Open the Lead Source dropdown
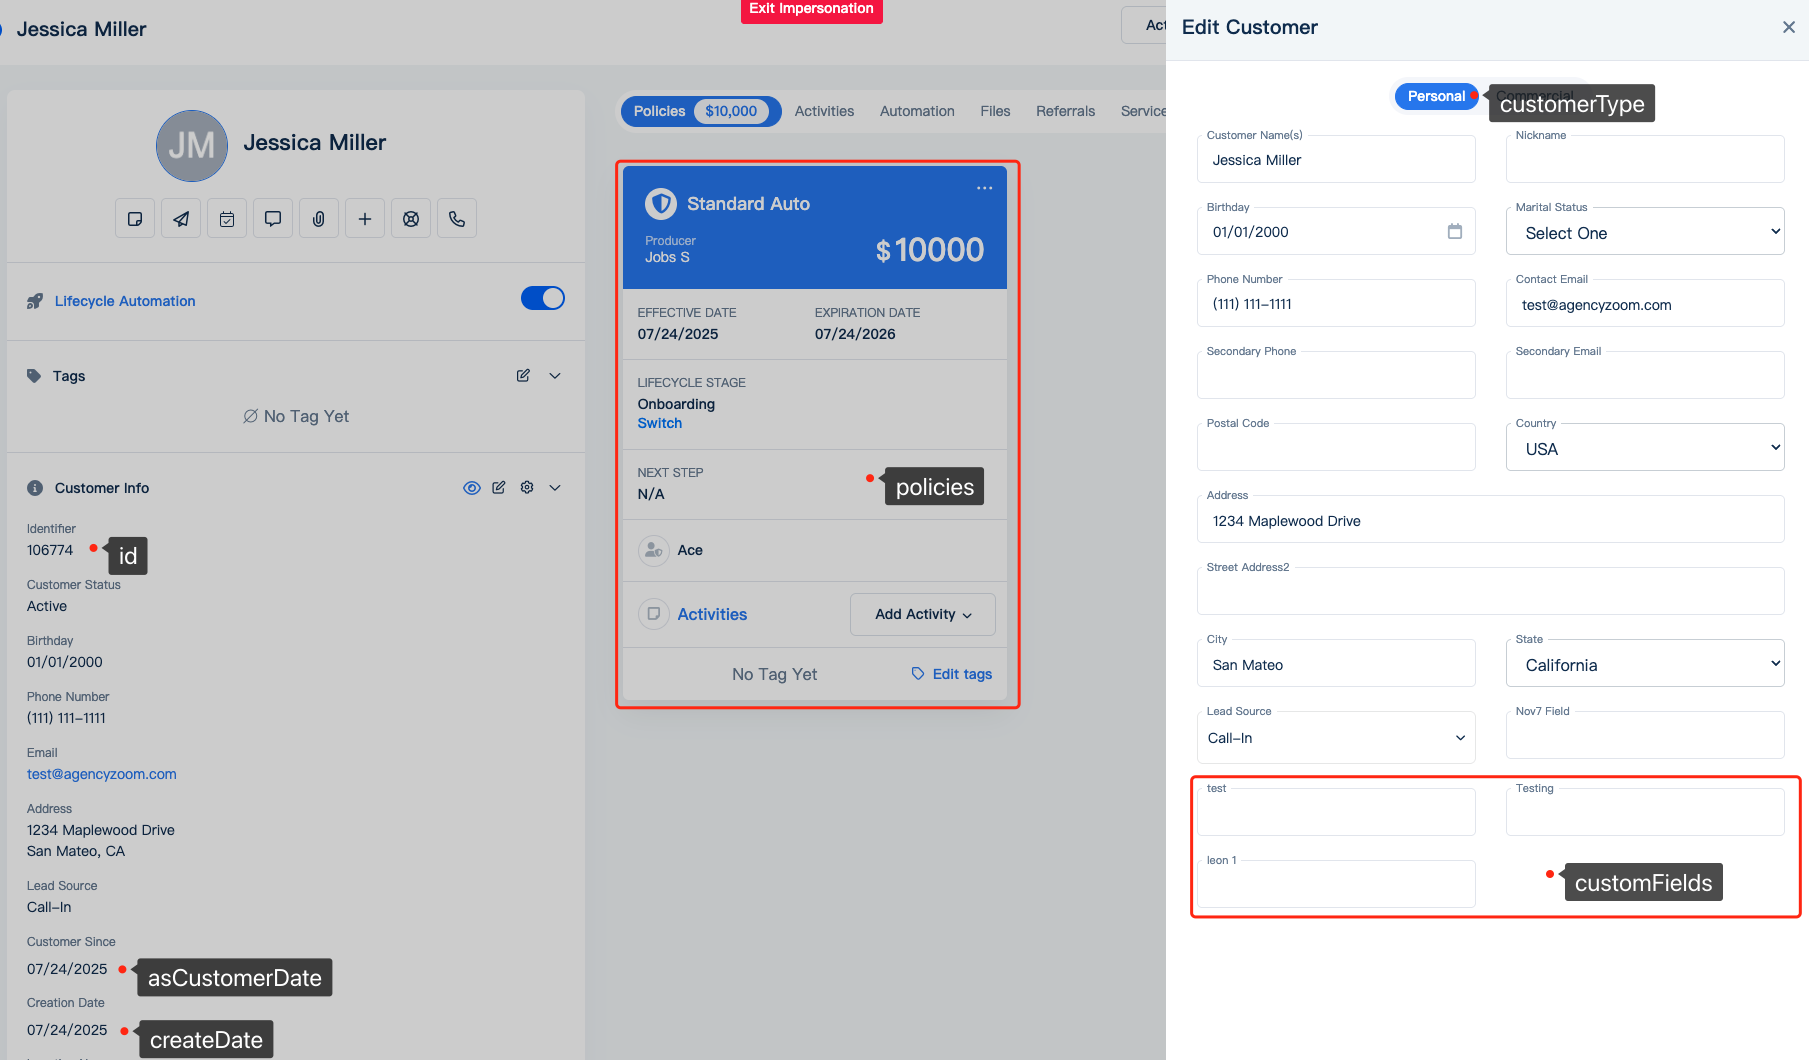The height and width of the screenshot is (1060, 1809). tap(1336, 738)
